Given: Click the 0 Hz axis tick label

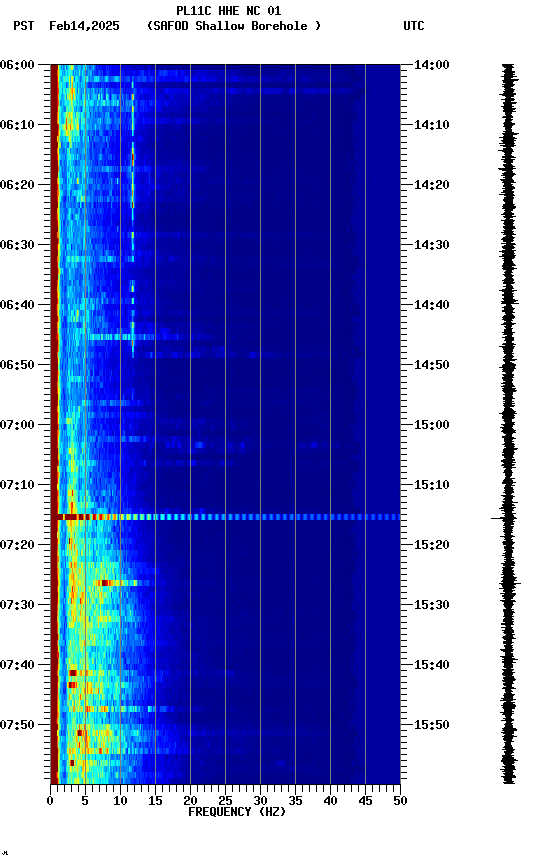Looking at the screenshot, I should click(x=50, y=802).
